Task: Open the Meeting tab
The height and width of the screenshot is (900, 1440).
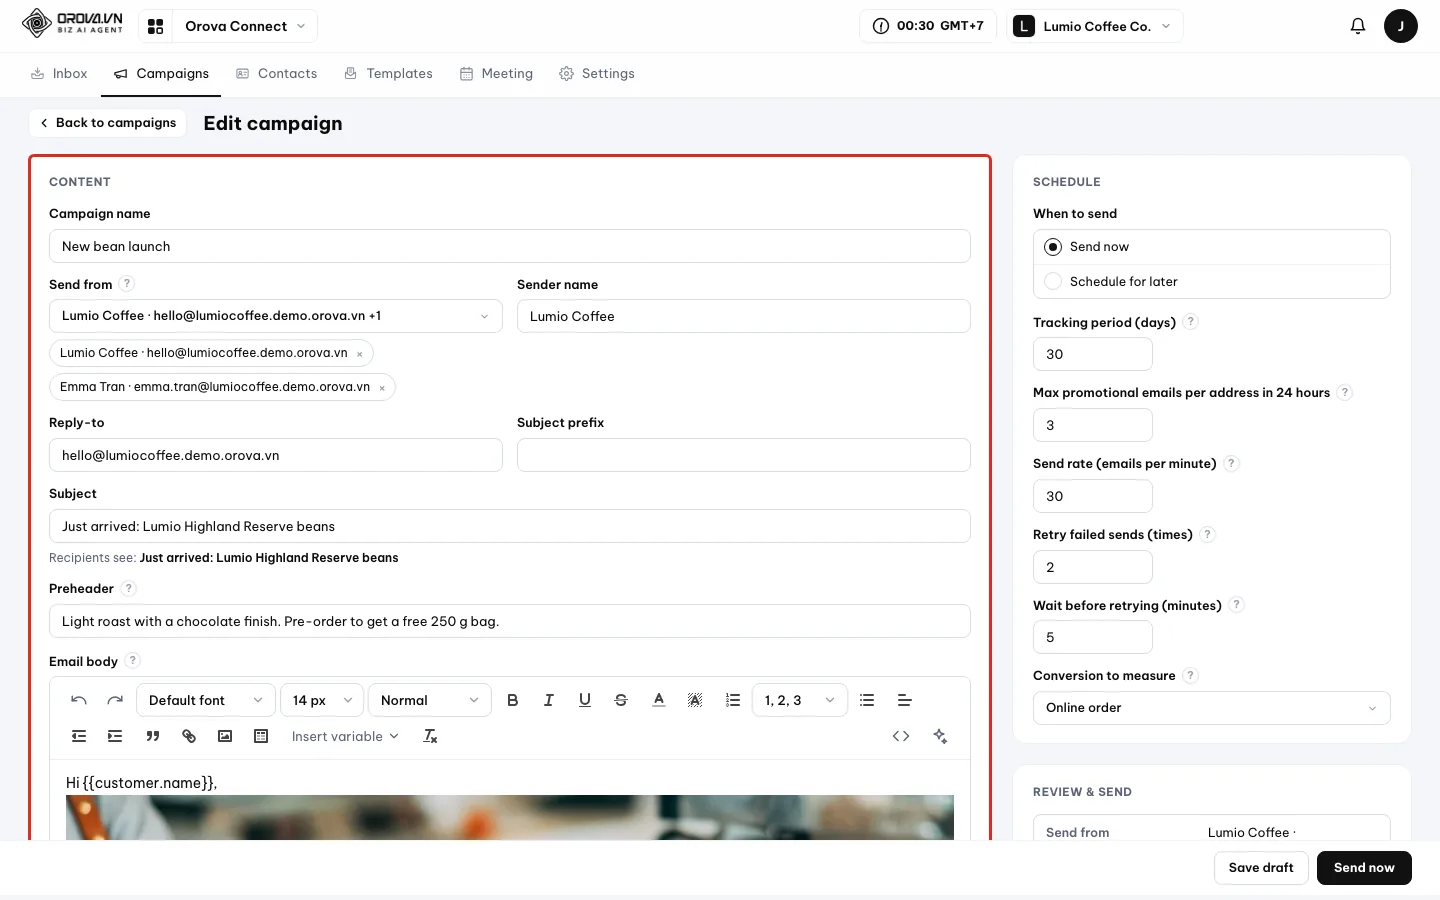Action: [497, 74]
